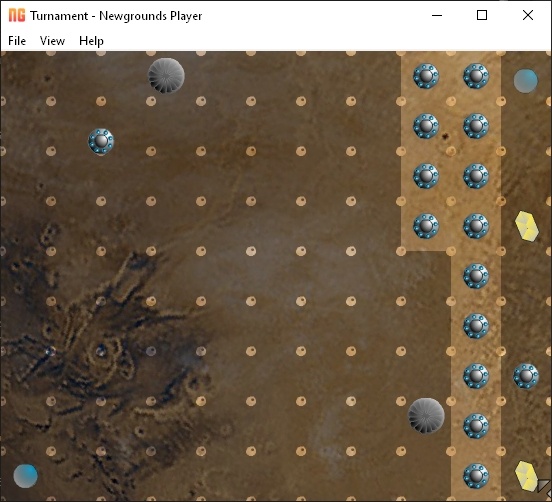The height and width of the screenshot is (502, 552).
Task: Select the bottommost turret in the sand strip
Action: 476,476
